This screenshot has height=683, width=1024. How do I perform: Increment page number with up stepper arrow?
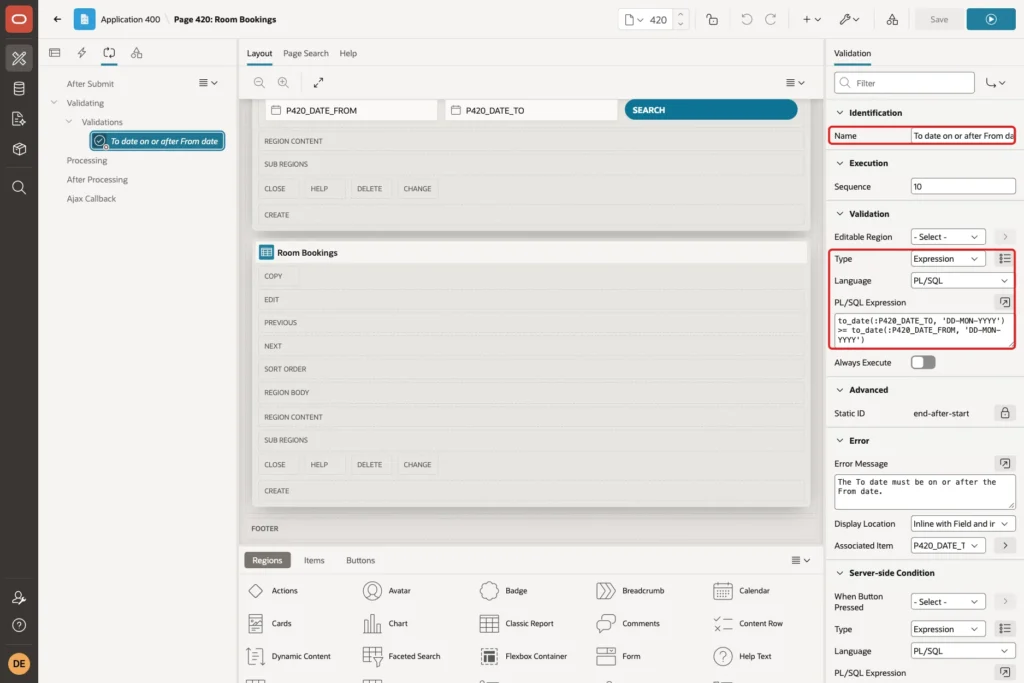(x=680, y=14)
